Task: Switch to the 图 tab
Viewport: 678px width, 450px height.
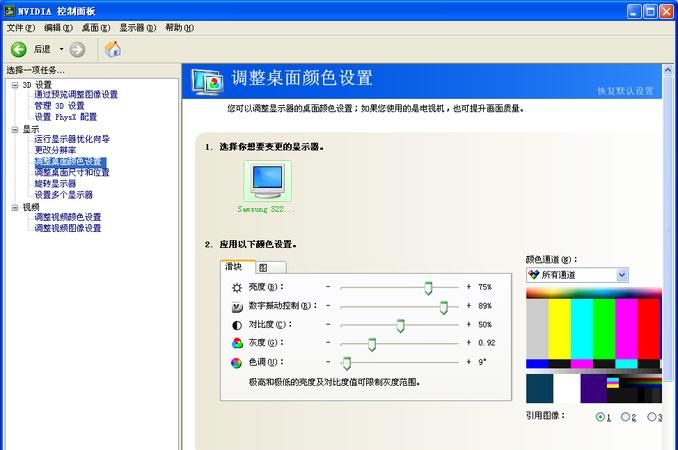Action: [271, 268]
